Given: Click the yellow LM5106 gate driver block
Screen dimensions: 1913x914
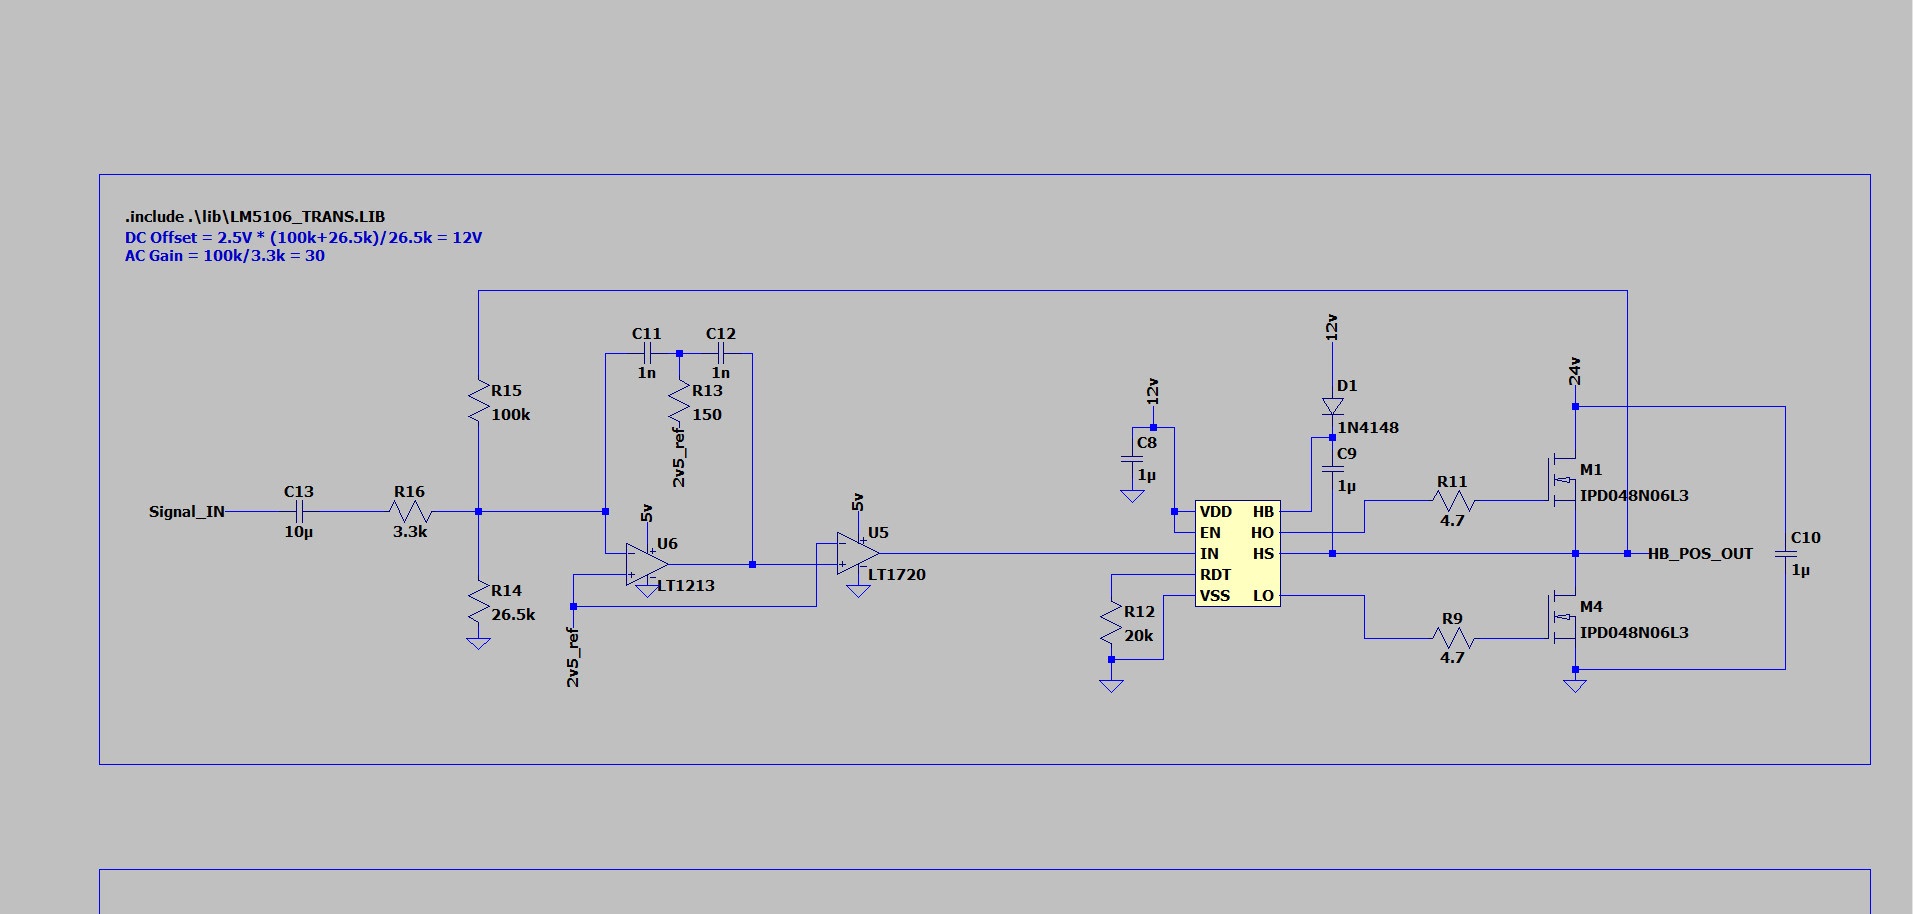Looking at the screenshot, I should click(x=1237, y=553).
